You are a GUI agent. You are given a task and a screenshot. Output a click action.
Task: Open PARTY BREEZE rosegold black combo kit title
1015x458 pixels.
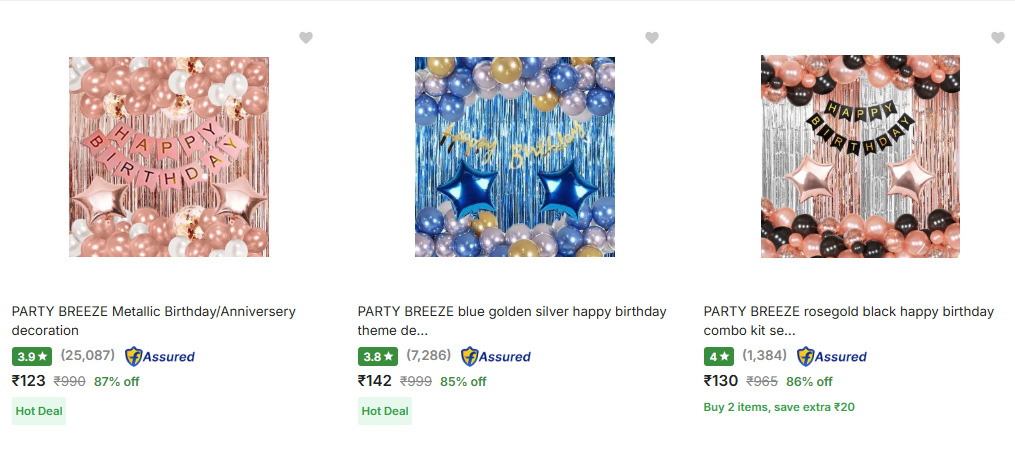pyautogui.click(x=849, y=320)
